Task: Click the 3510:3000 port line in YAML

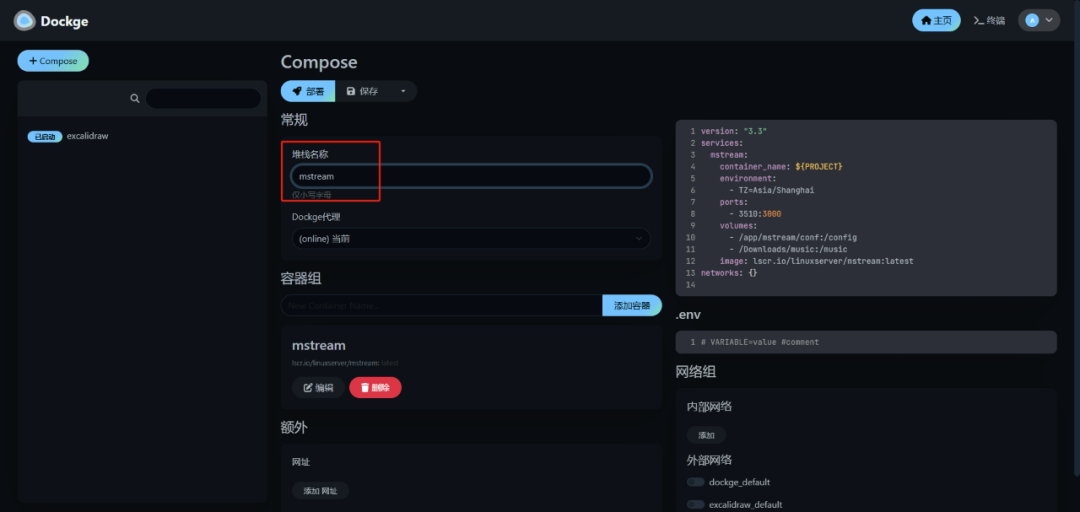Action: coord(755,214)
